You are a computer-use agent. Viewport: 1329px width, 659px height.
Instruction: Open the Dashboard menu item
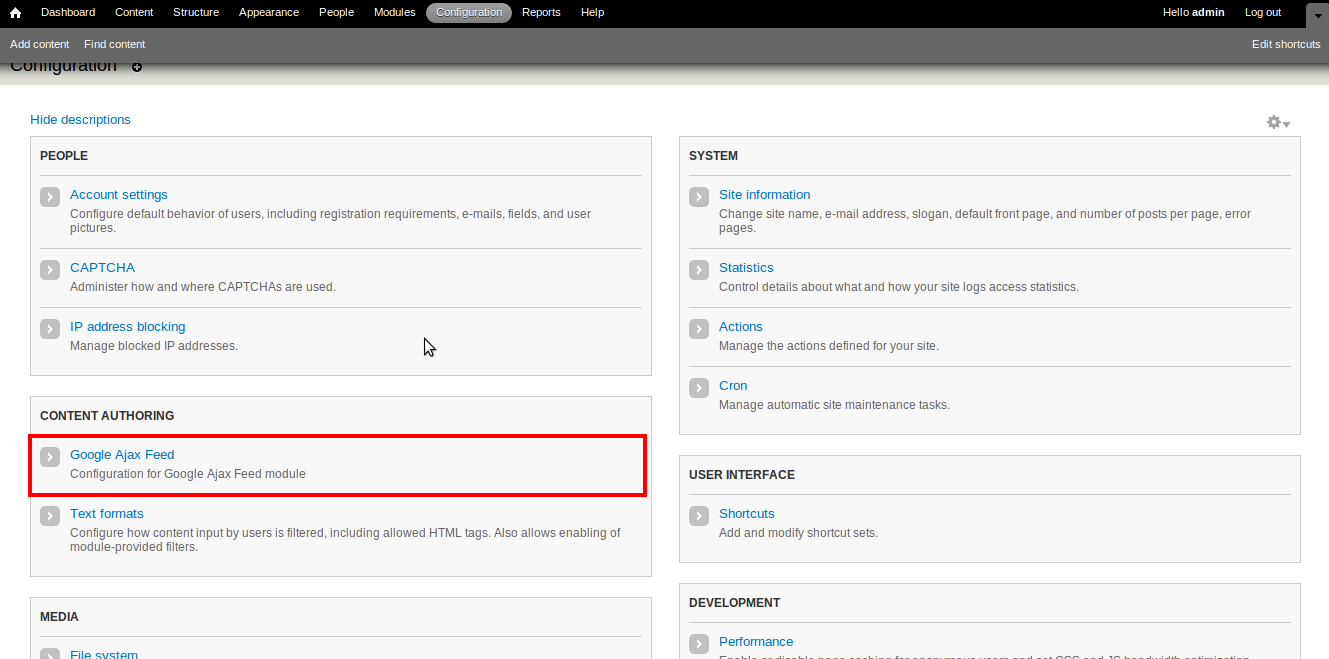[68, 12]
